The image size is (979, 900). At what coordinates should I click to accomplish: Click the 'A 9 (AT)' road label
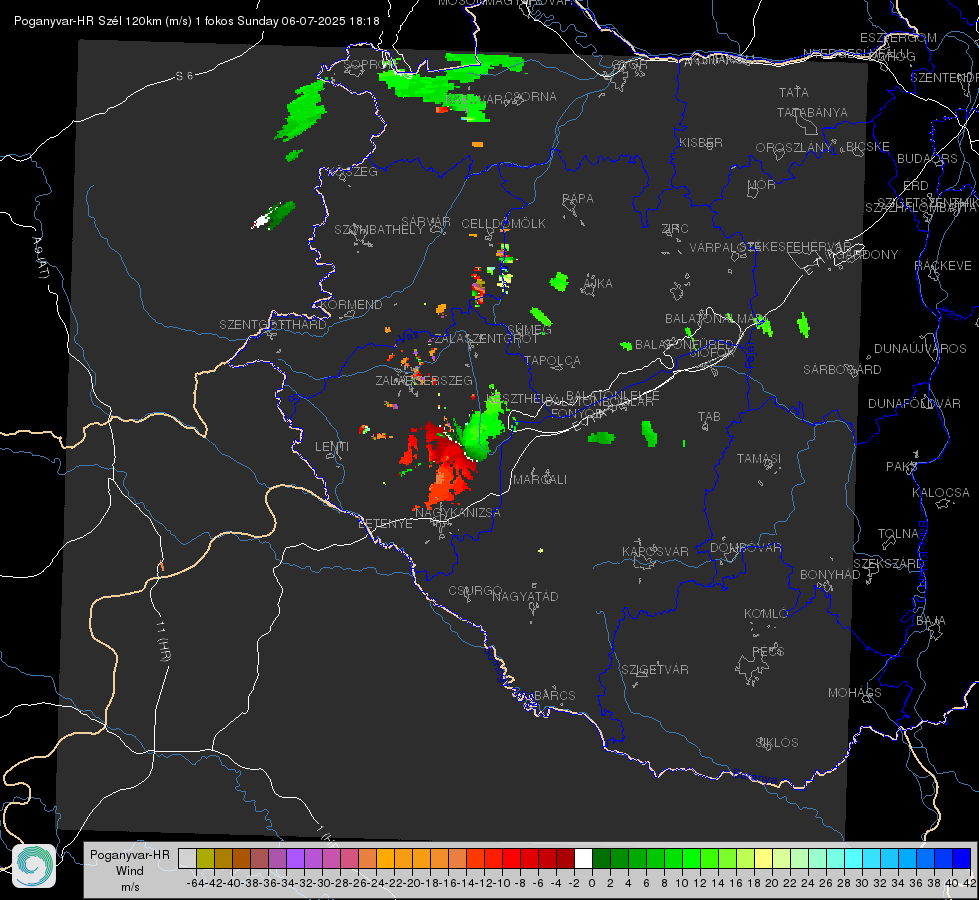[39, 257]
